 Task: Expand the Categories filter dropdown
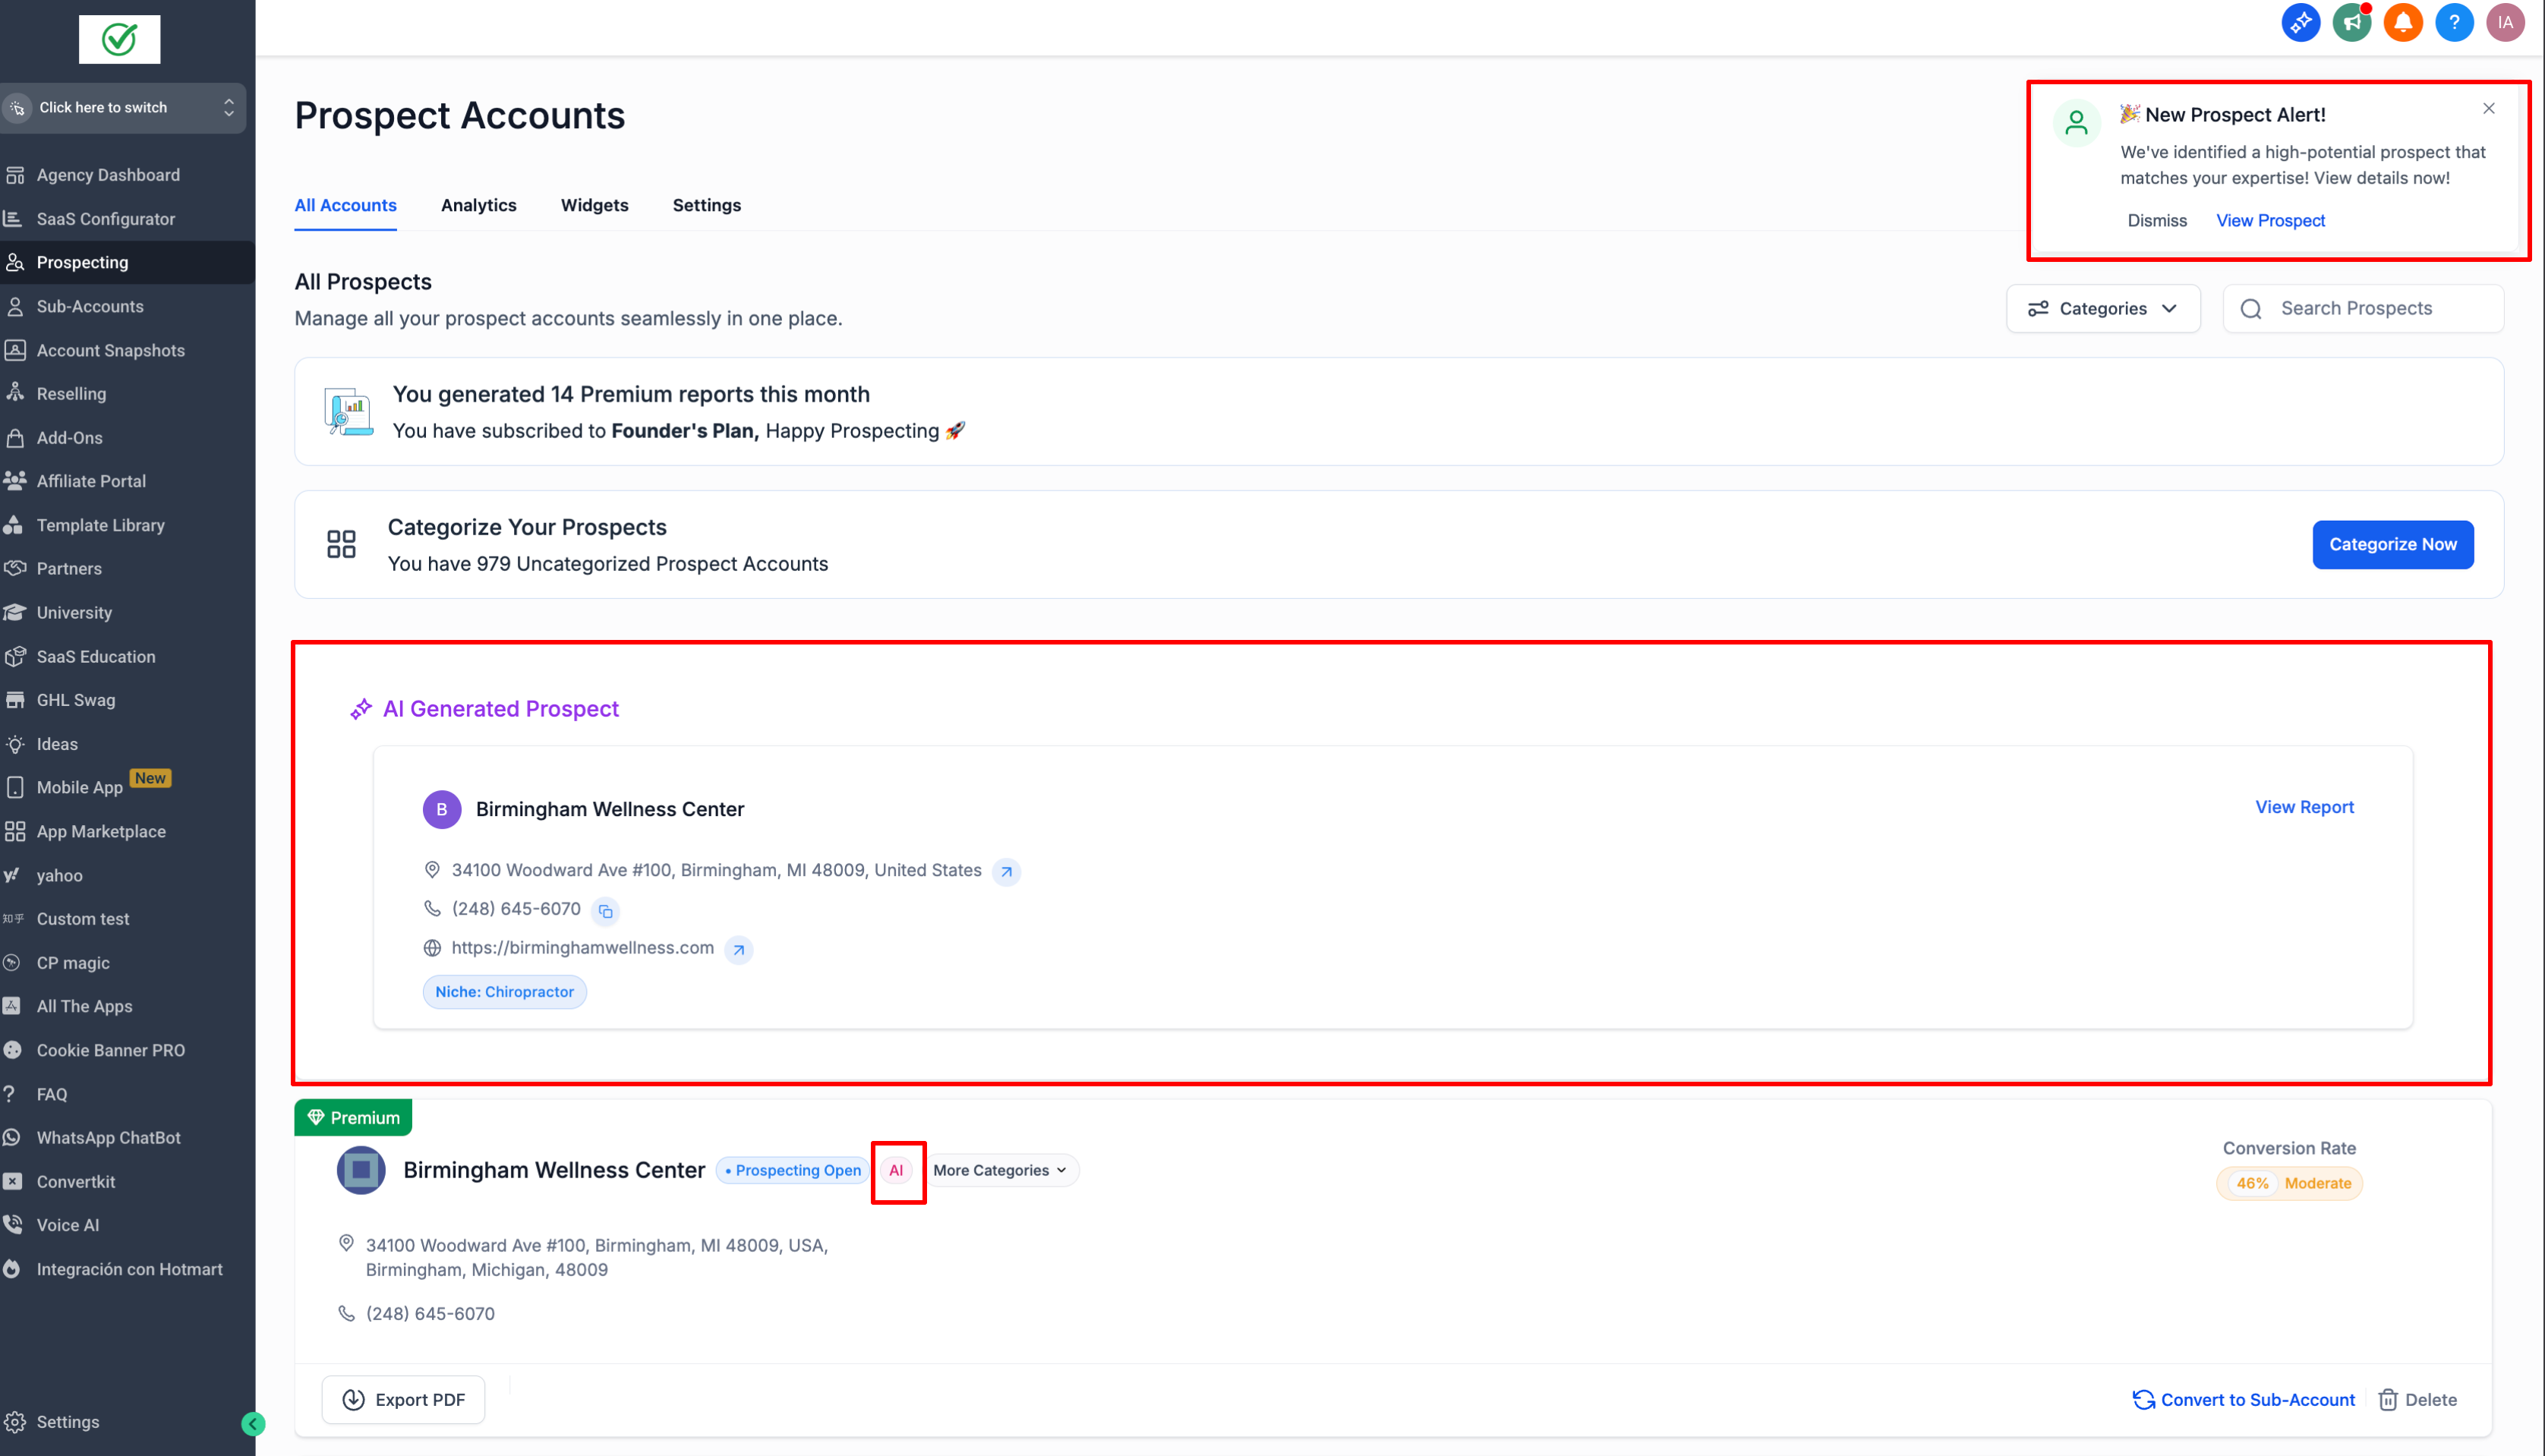pos(2102,309)
